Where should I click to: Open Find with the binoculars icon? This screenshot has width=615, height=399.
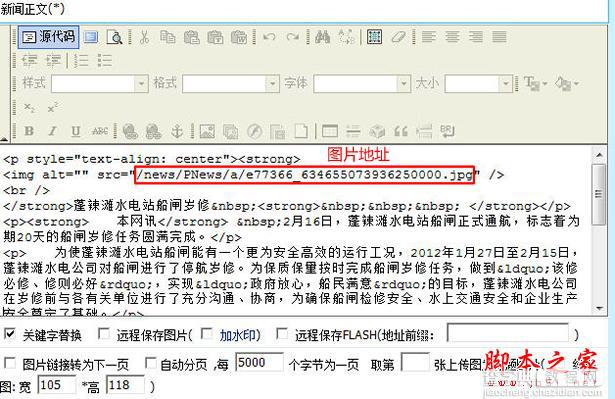click(x=322, y=37)
